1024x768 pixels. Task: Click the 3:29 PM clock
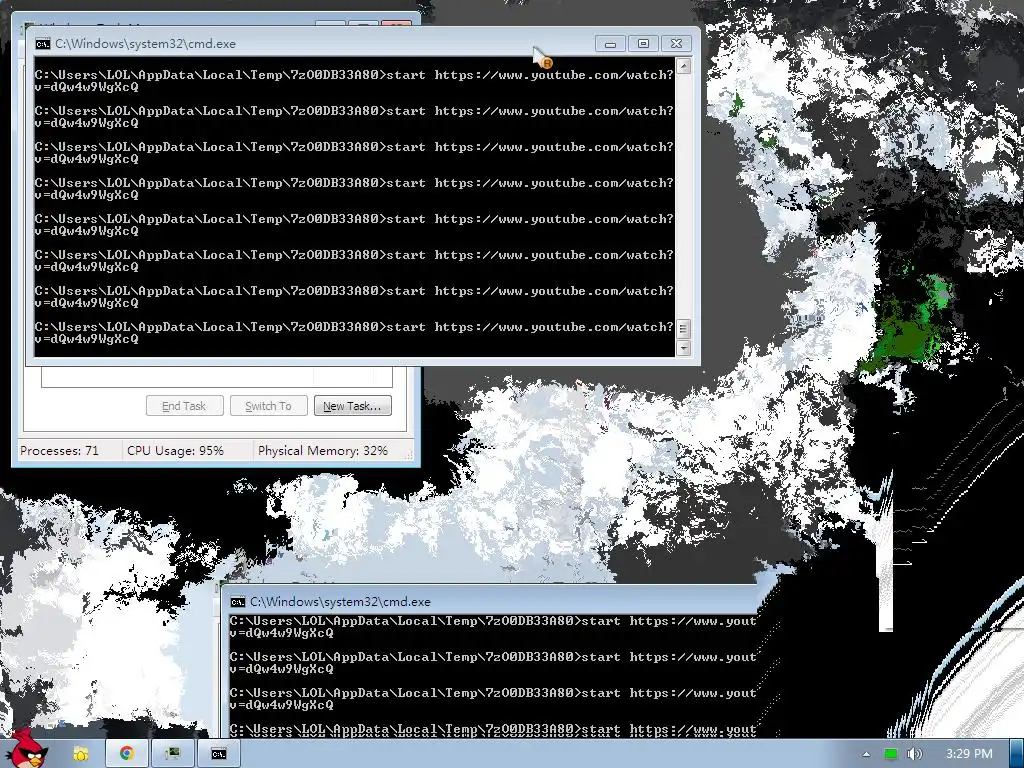click(x=969, y=754)
